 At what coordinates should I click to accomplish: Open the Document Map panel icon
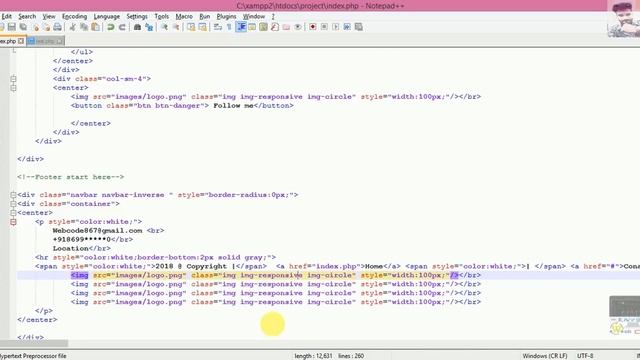[263, 27]
